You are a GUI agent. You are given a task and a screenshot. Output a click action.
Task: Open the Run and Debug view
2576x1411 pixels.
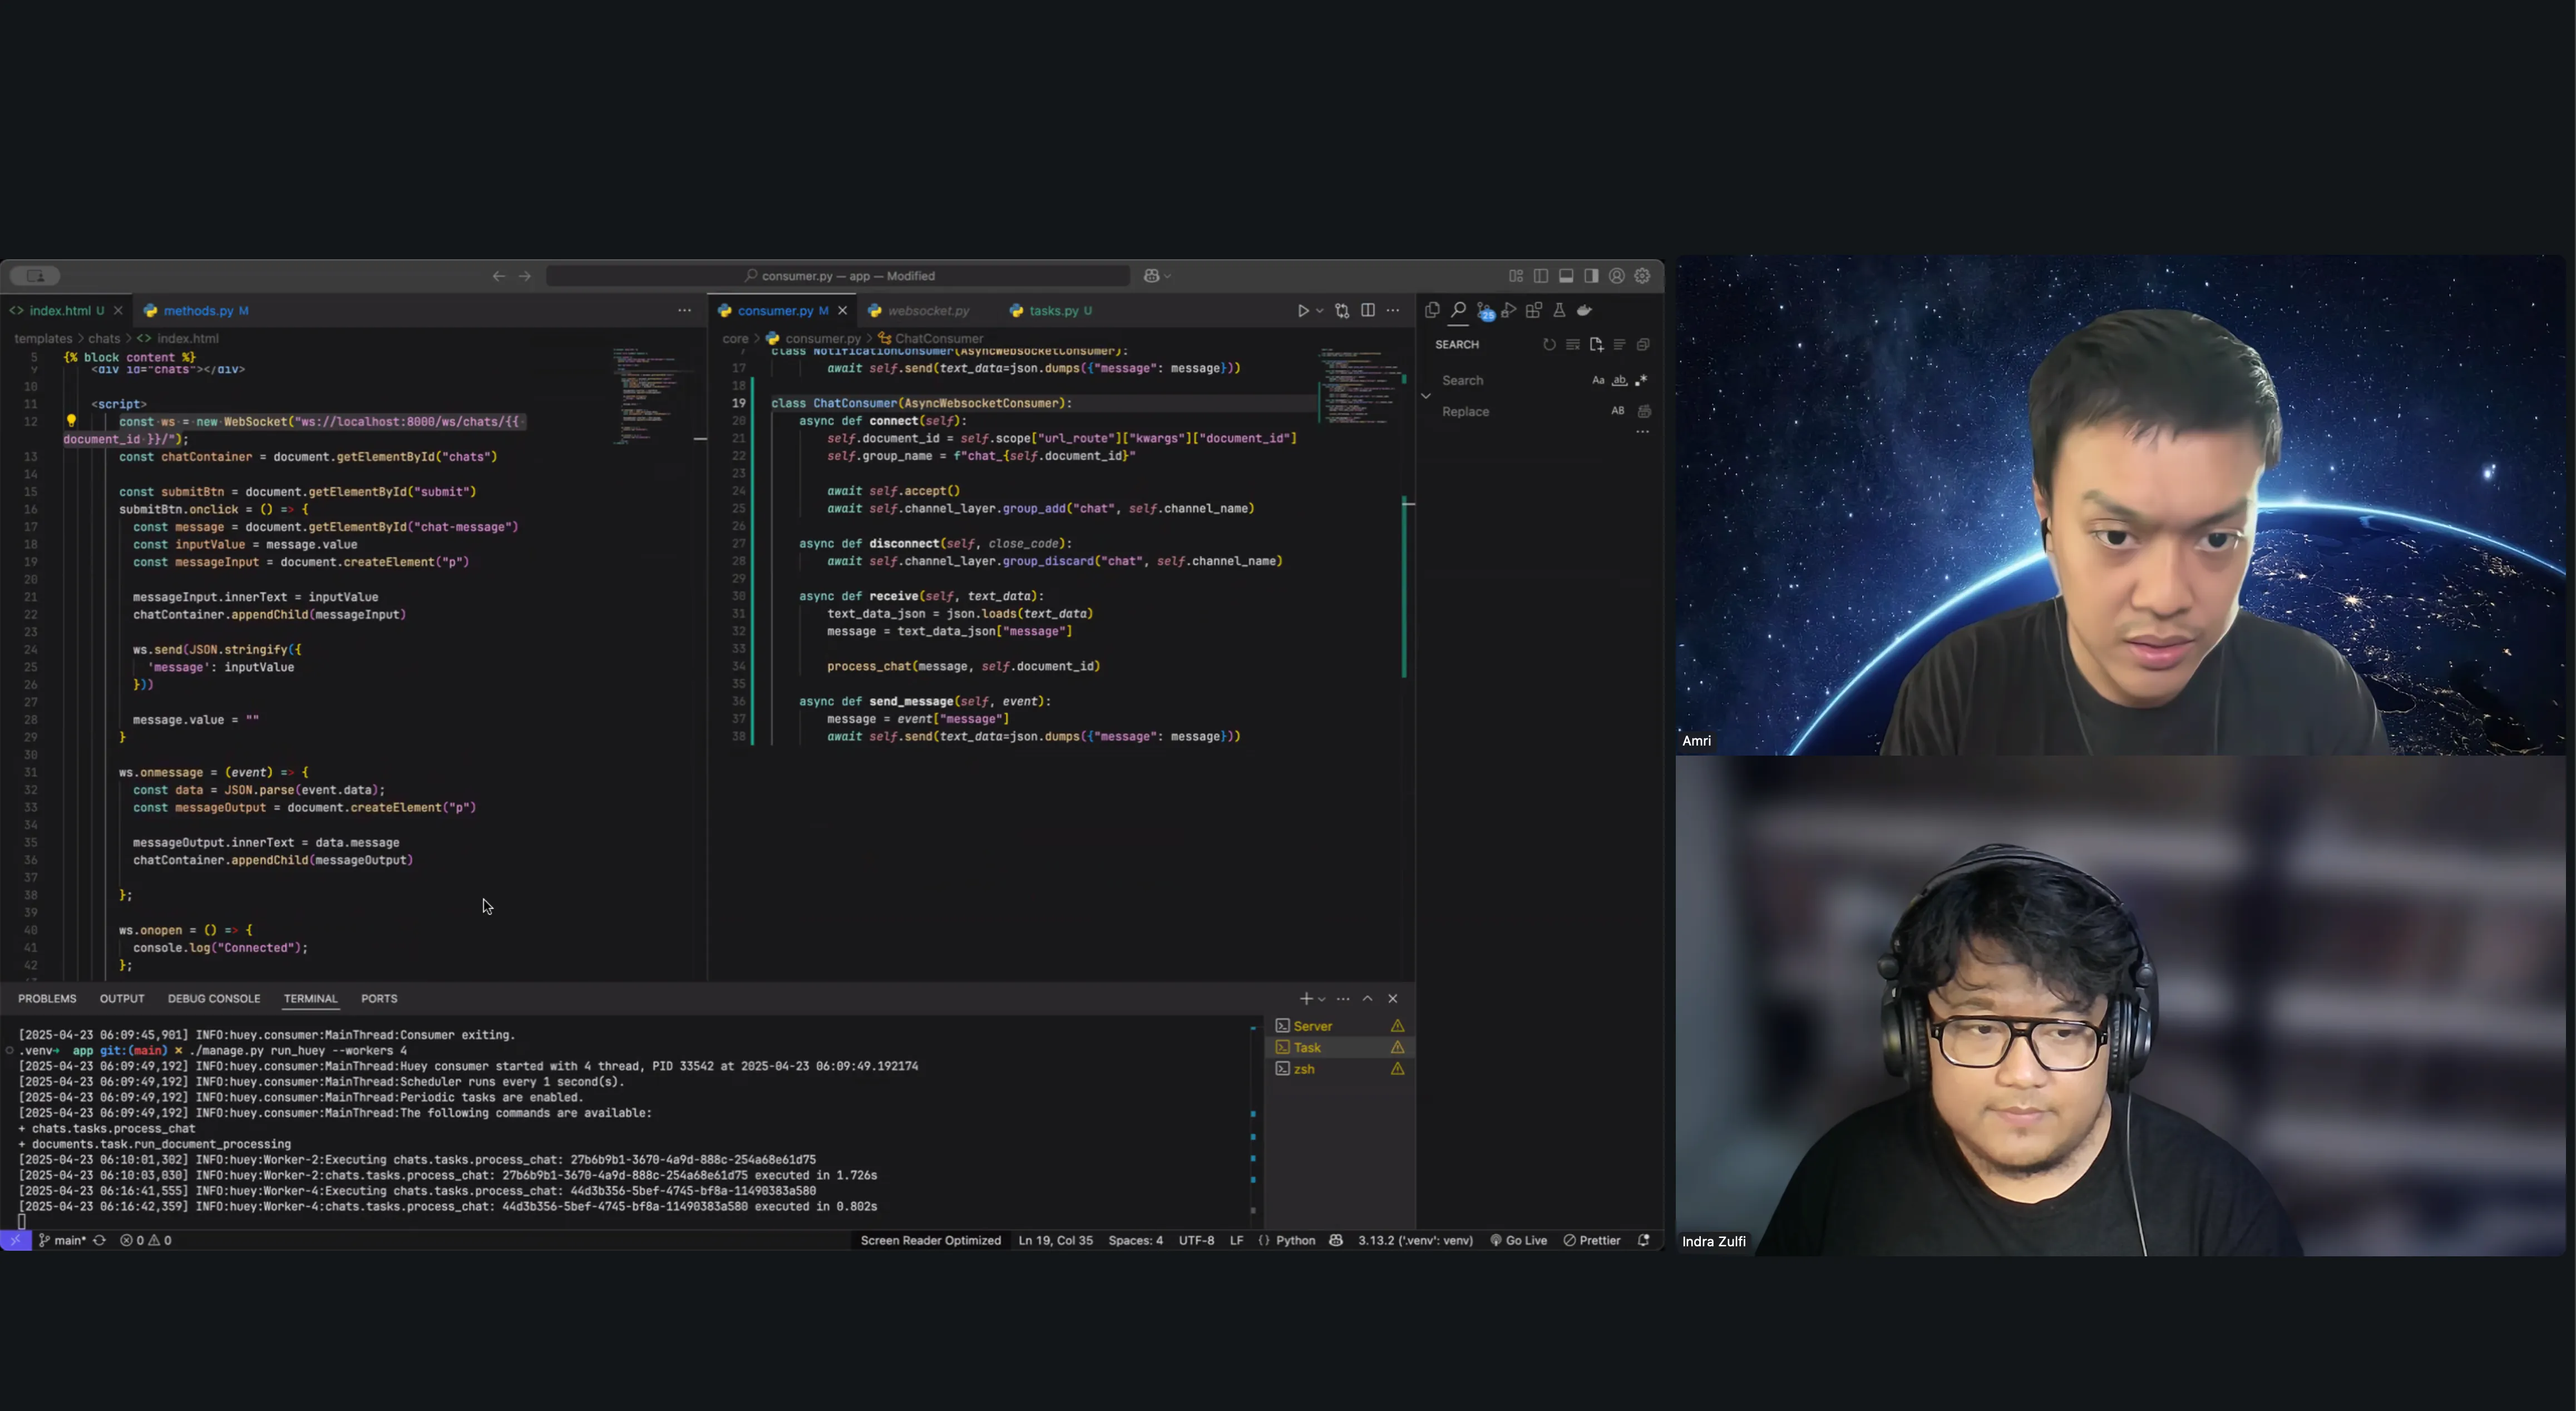click(x=1509, y=310)
